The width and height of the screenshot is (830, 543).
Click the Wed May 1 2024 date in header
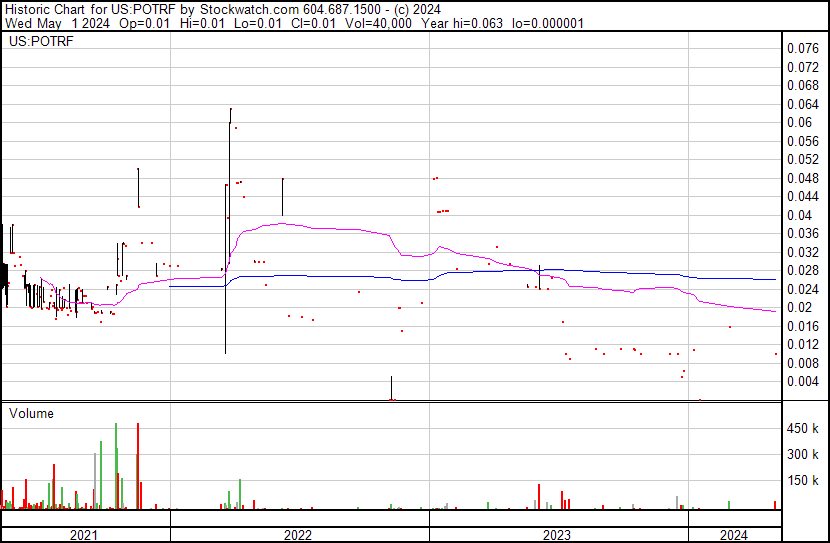pyautogui.click(x=58, y=23)
